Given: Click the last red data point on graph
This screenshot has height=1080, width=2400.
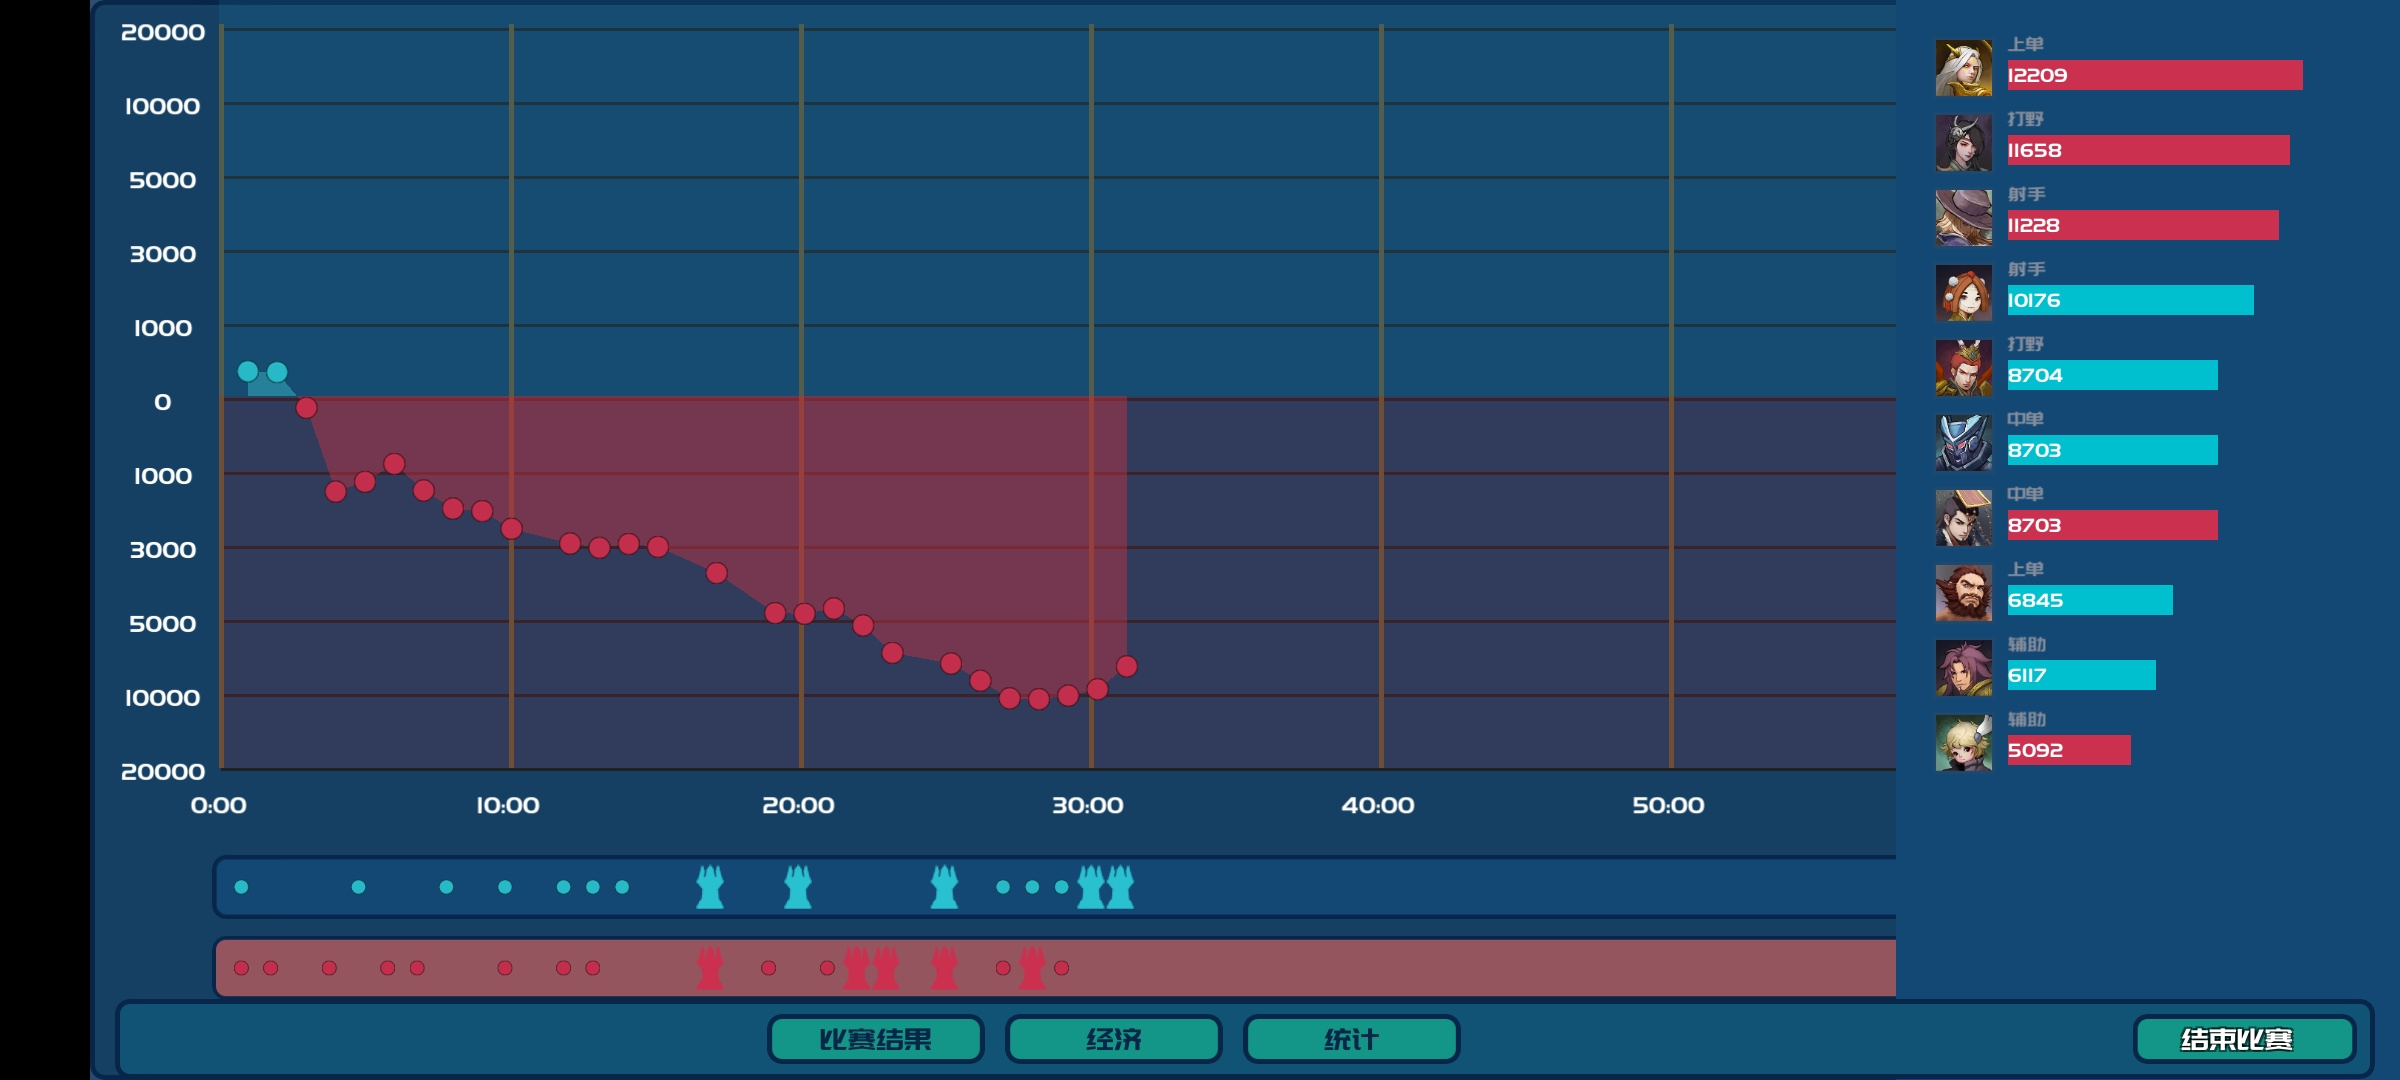Looking at the screenshot, I should pos(1127,666).
